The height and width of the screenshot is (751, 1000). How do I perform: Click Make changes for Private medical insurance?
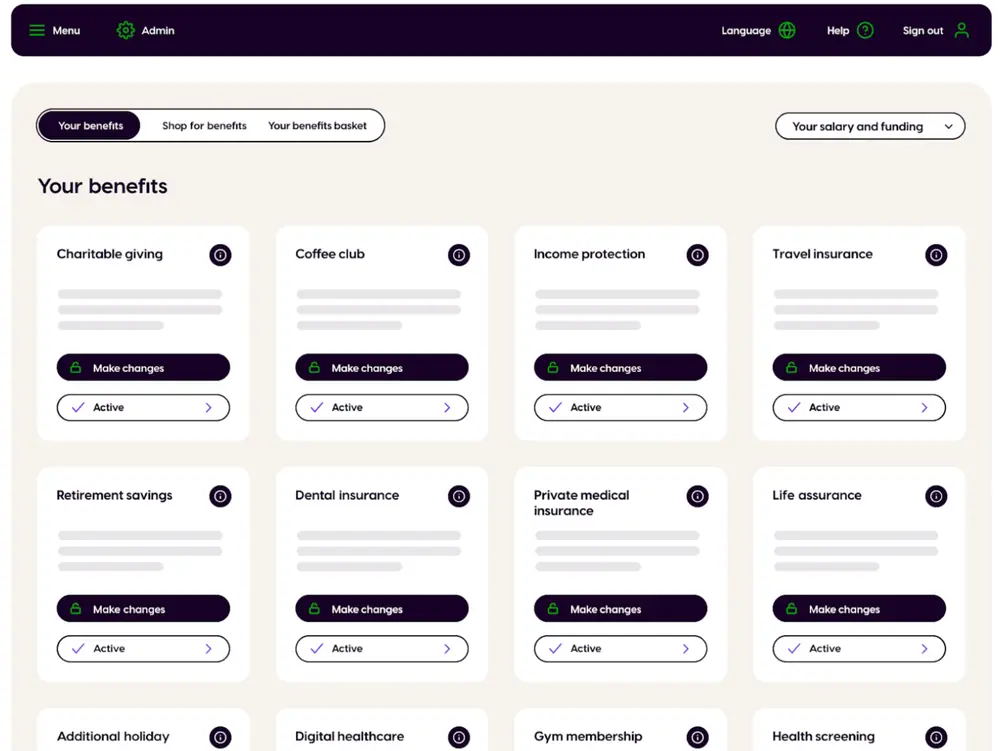620,609
